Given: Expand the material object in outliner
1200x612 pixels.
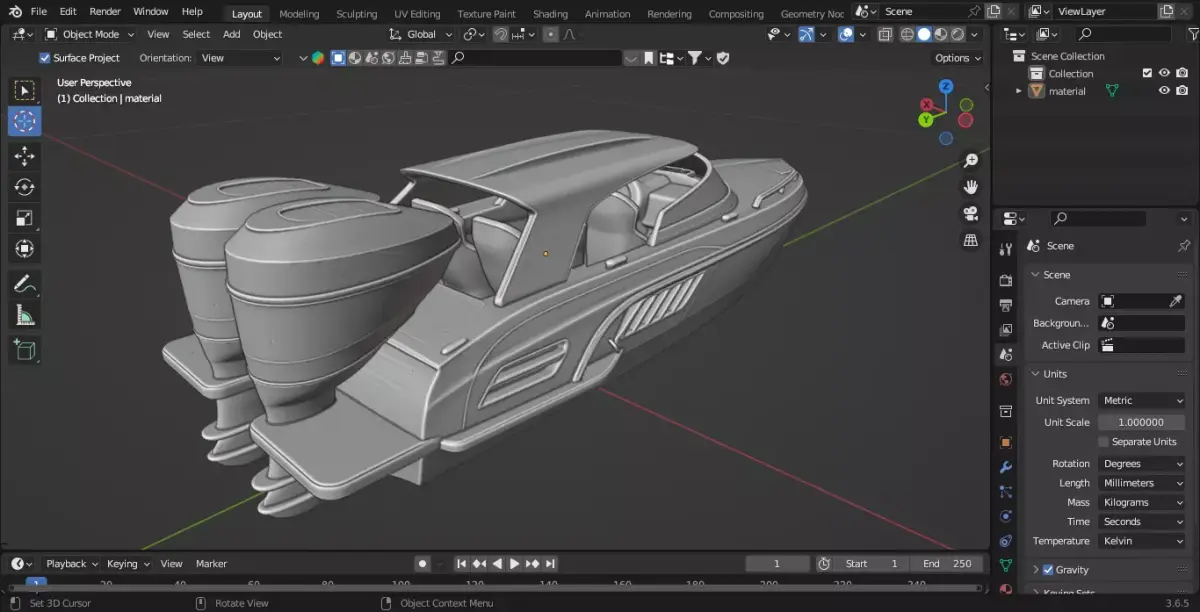Looking at the screenshot, I should click(x=1019, y=90).
